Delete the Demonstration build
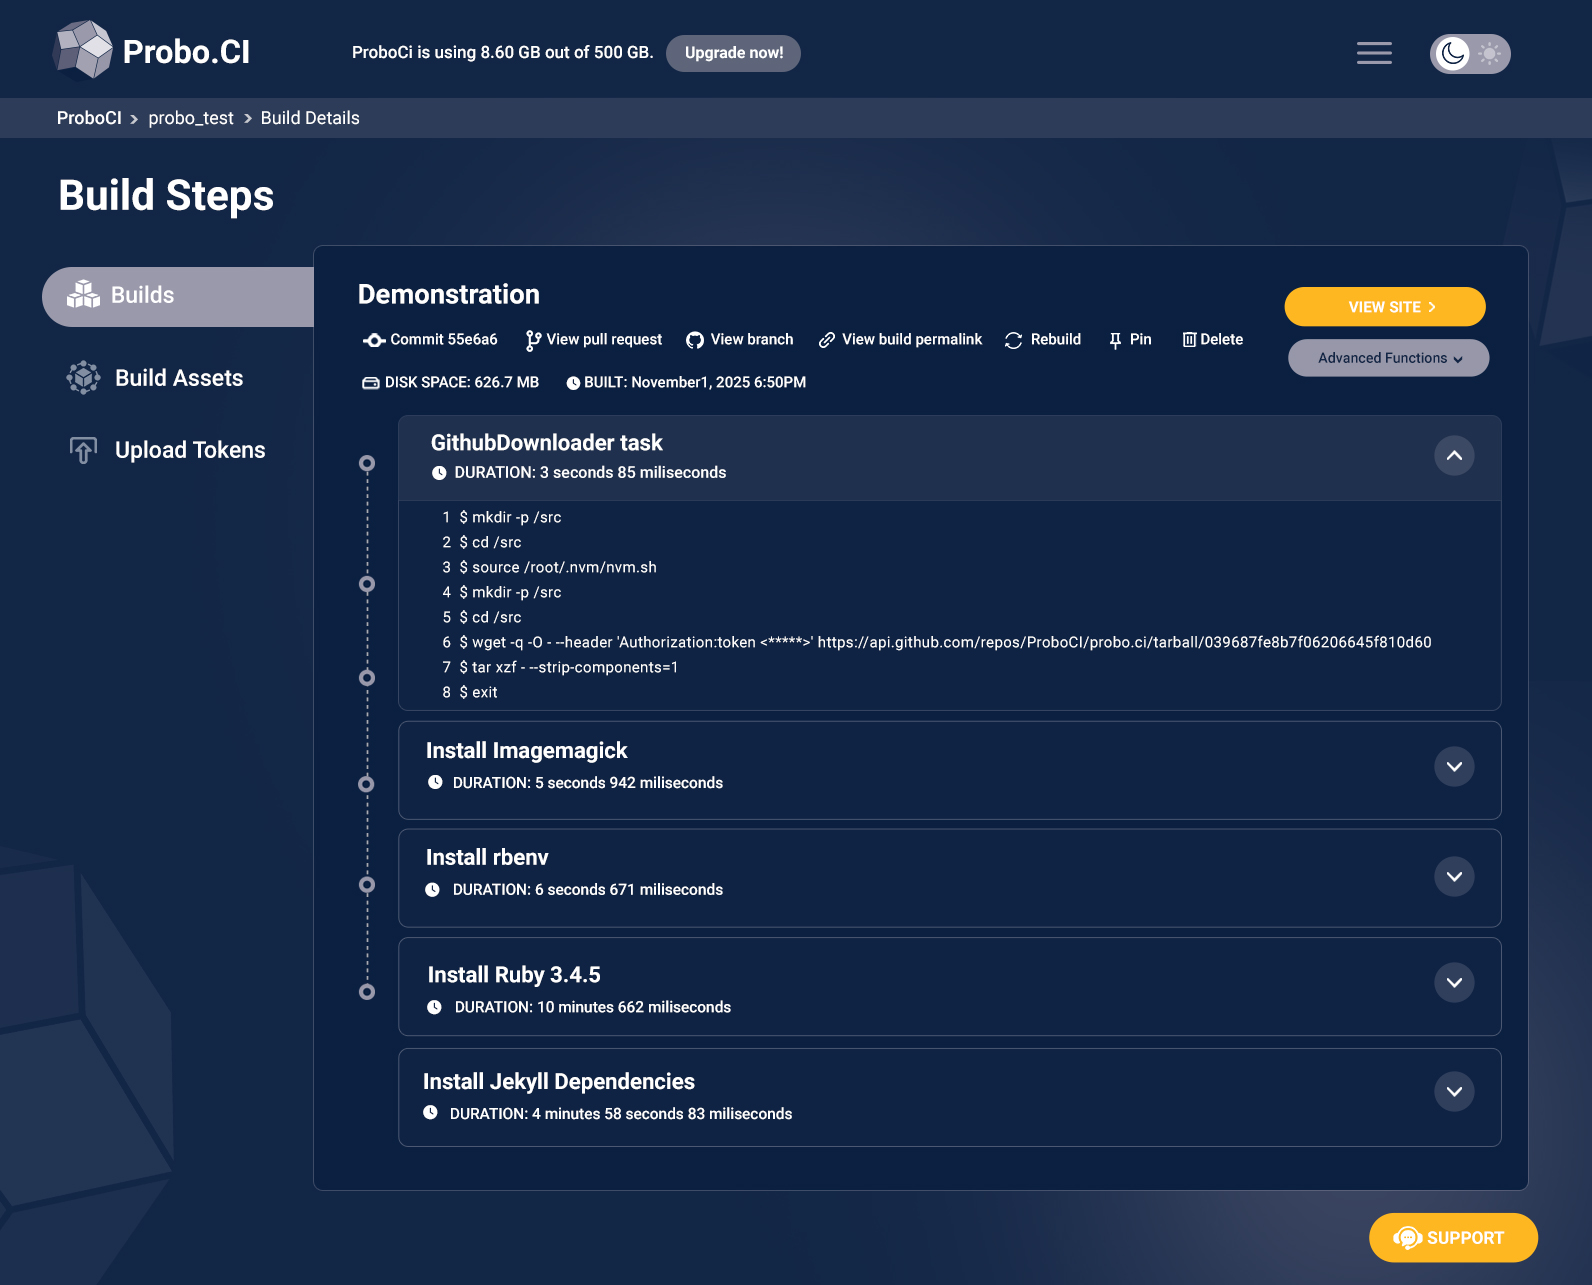This screenshot has width=1592, height=1285. tap(1212, 340)
